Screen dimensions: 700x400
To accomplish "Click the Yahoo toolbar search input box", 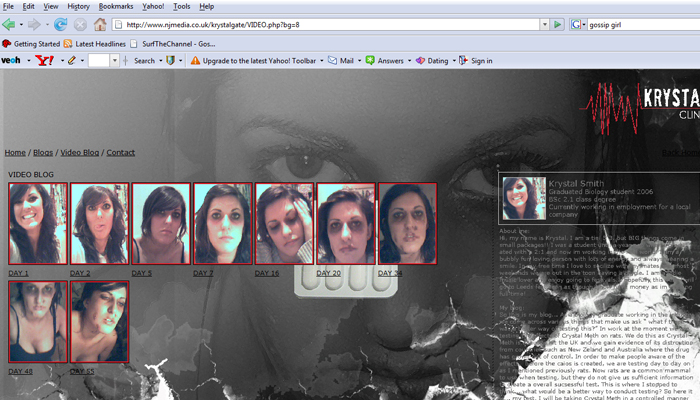I will [99, 60].
